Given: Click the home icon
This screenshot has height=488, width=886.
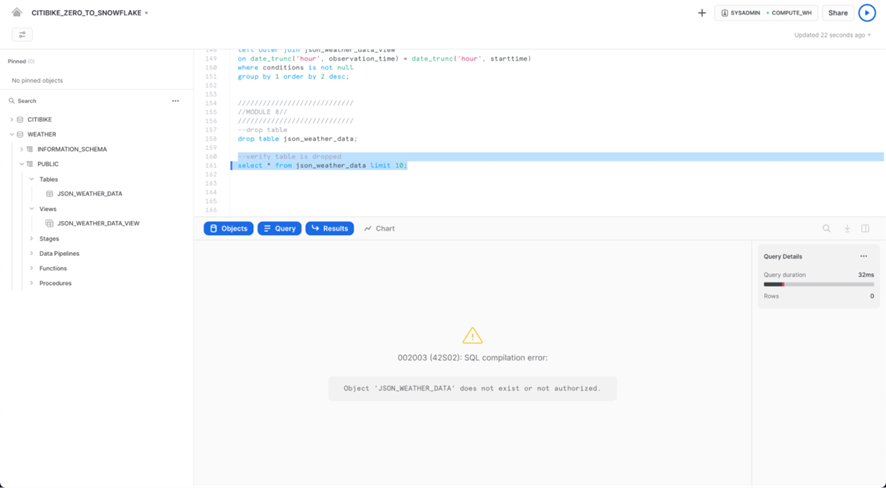Looking at the screenshot, I should tap(17, 13).
